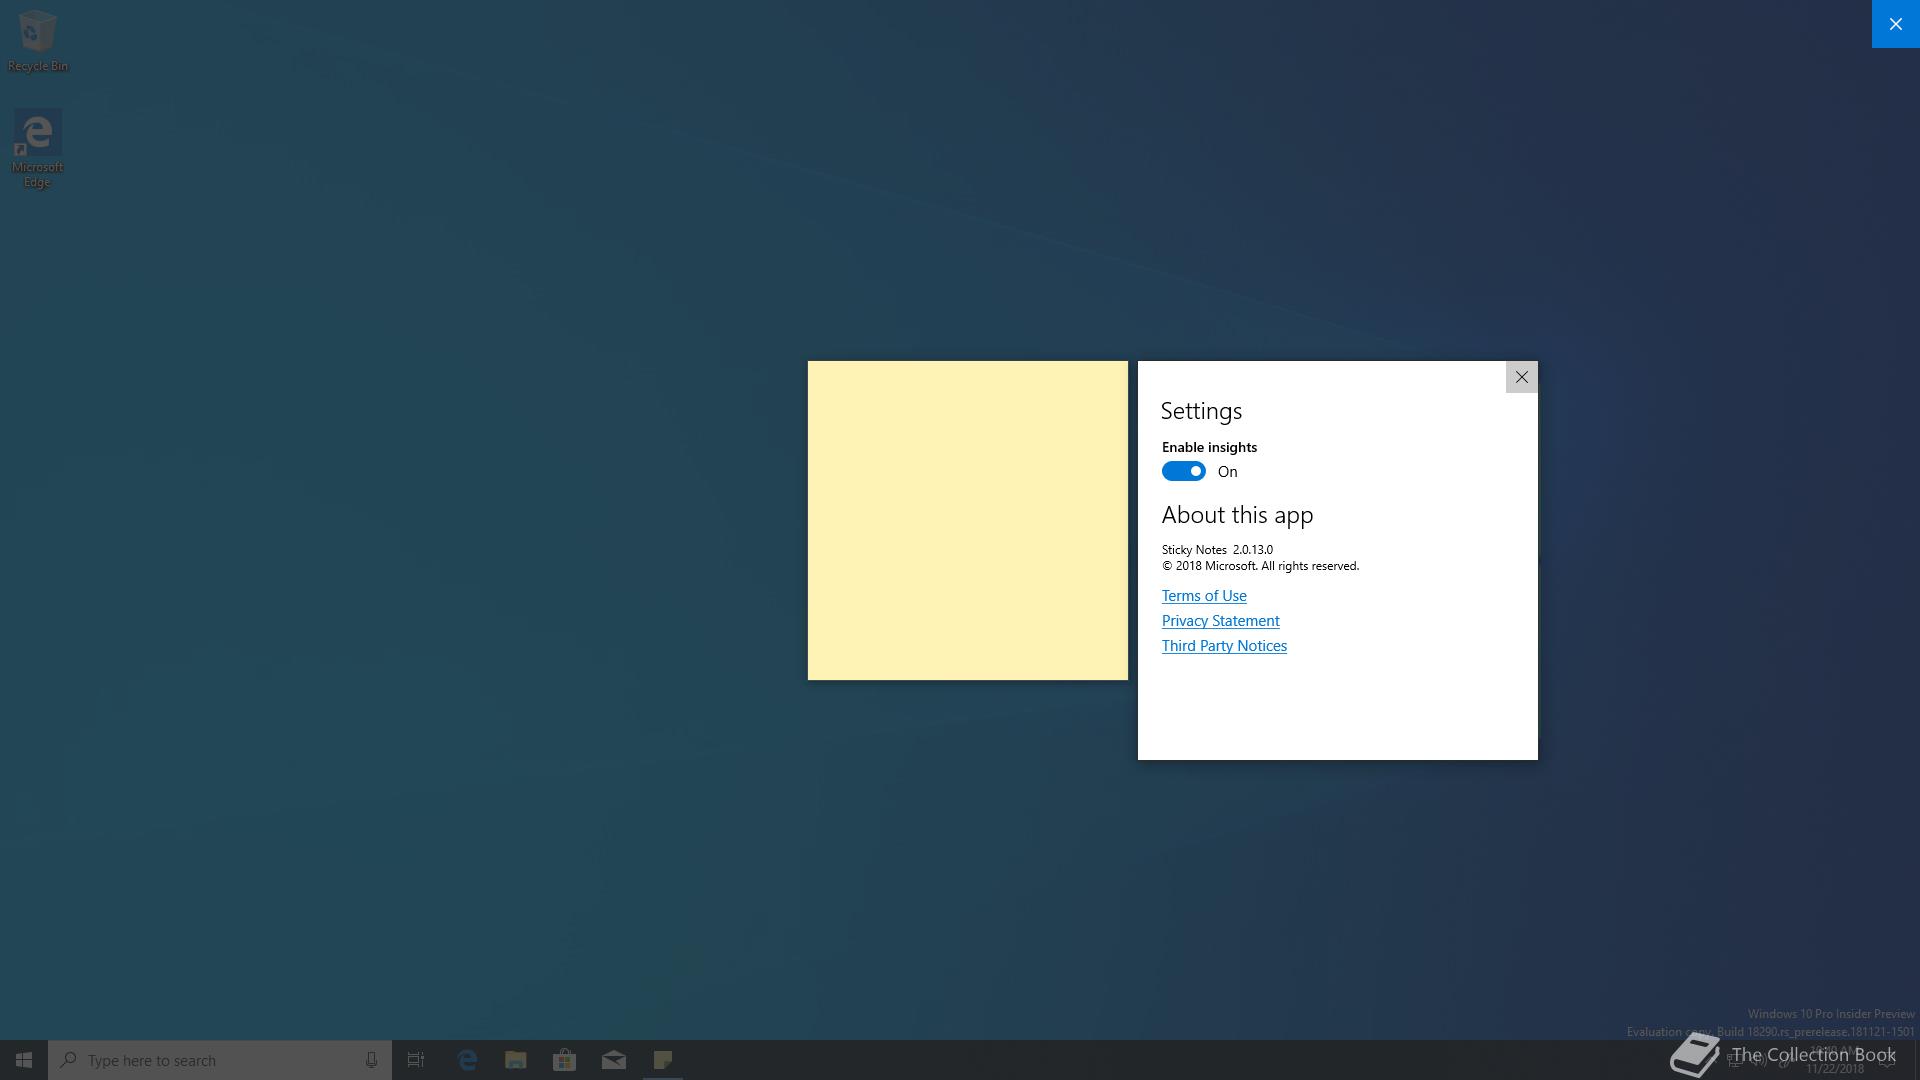The height and width of the screenshot is (1080, 1920).
Task: Open the Windows Start menu
Action: click(24, 1060)
